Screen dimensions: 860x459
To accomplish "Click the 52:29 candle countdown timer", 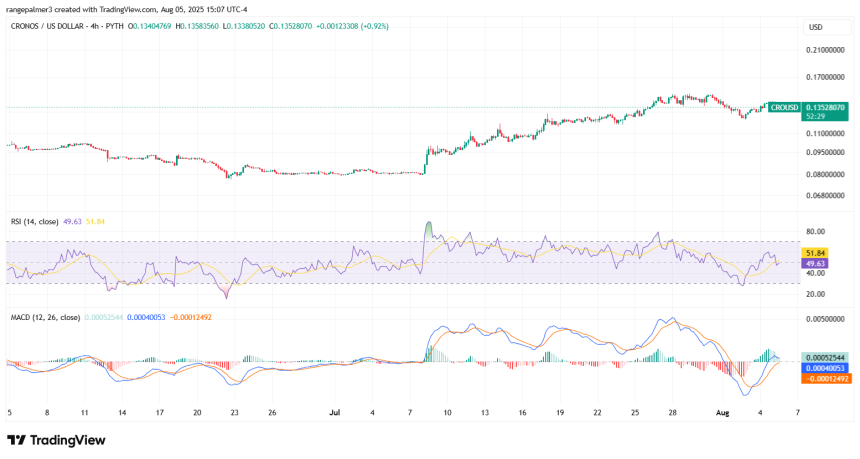I will coord(816,116).
